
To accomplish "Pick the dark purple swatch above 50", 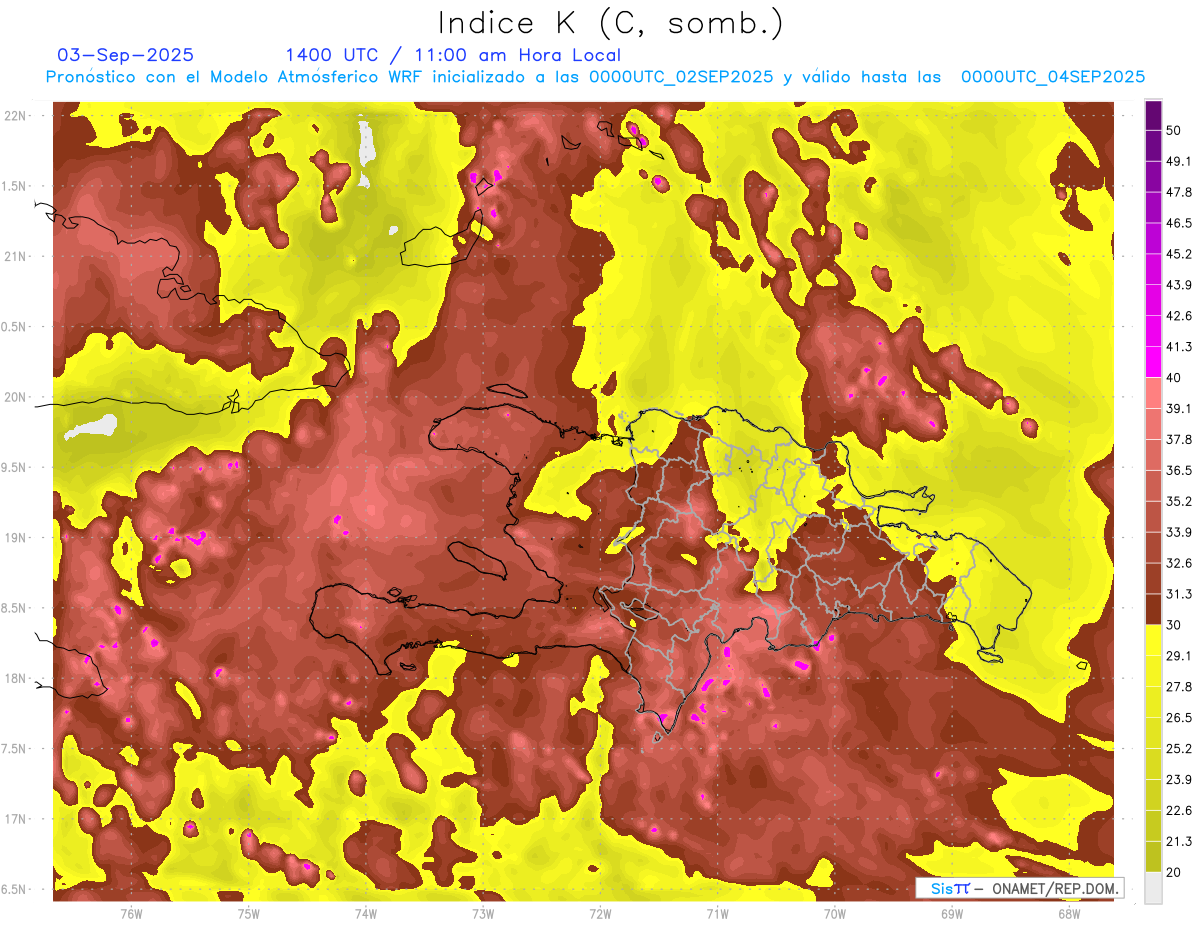I will (1153, 115).
